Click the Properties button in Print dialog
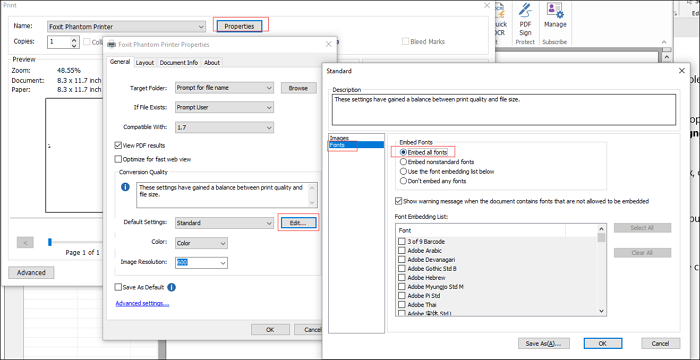The image size is (700, 360). tap(239, 26)
